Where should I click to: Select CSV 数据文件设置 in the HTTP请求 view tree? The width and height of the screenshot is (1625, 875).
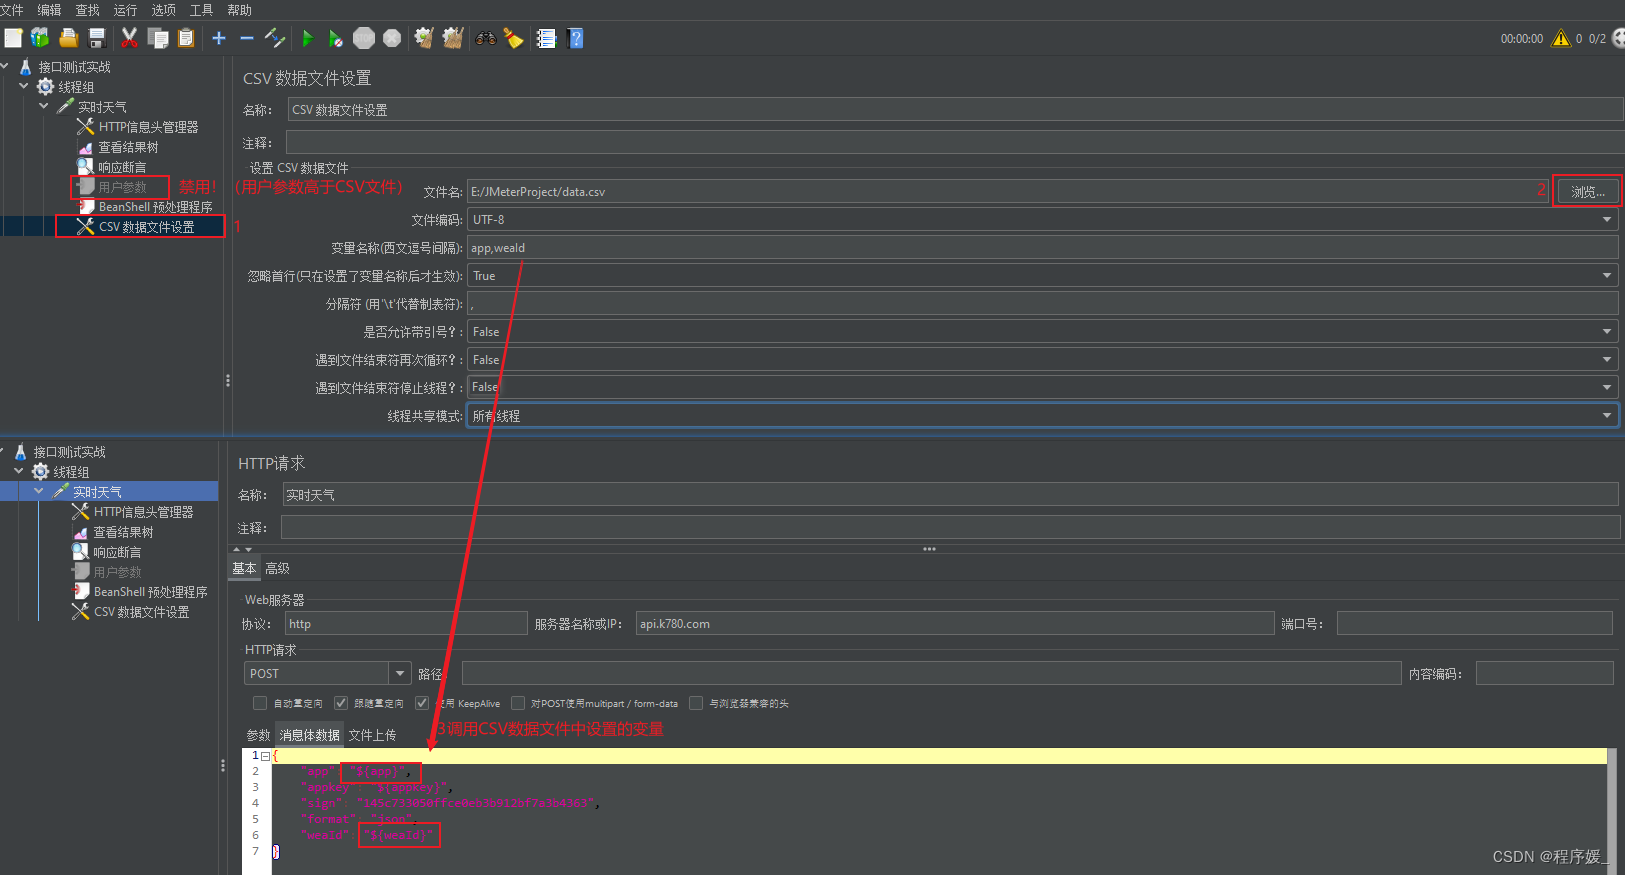(x=141, y=612)
